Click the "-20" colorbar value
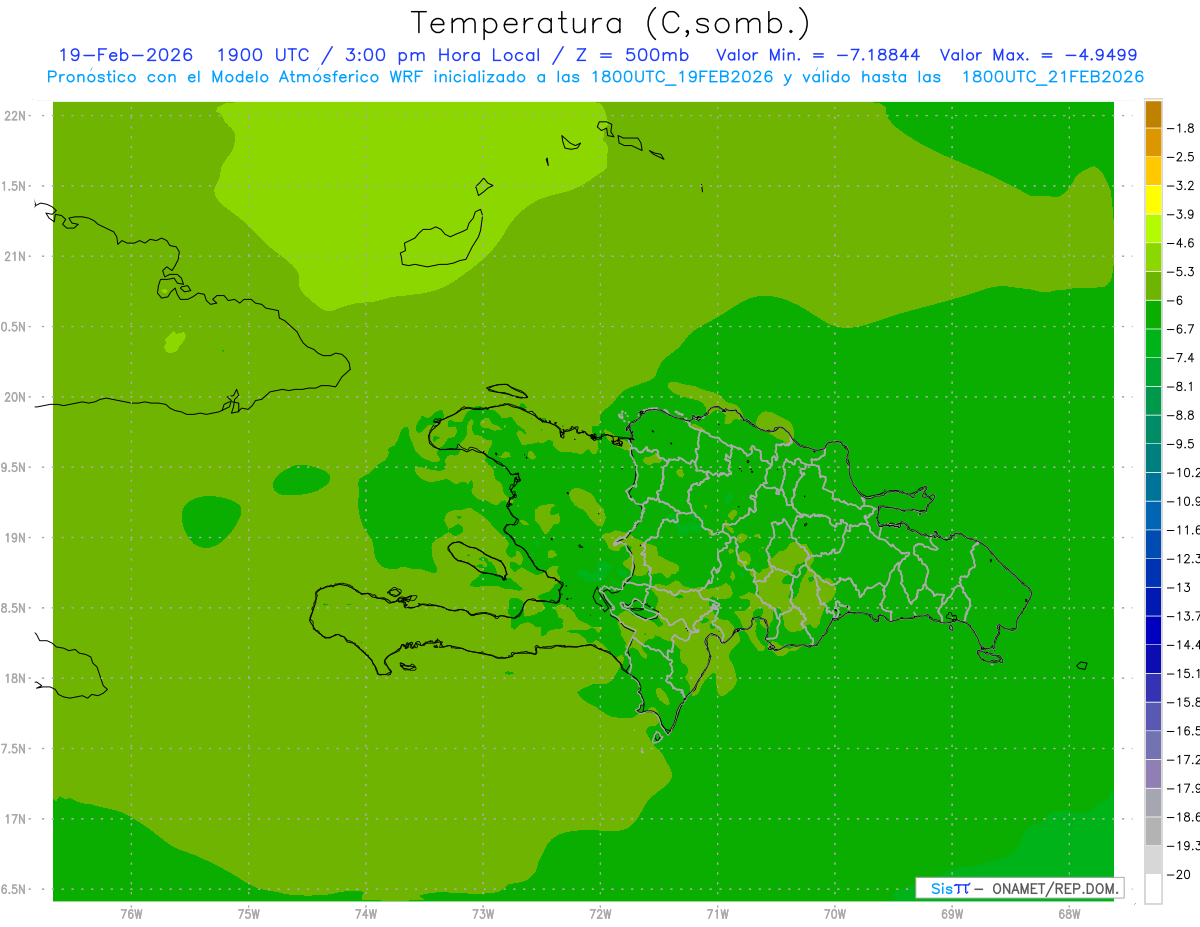This screenshot has width=1200, height=927. click(1180, 874)
